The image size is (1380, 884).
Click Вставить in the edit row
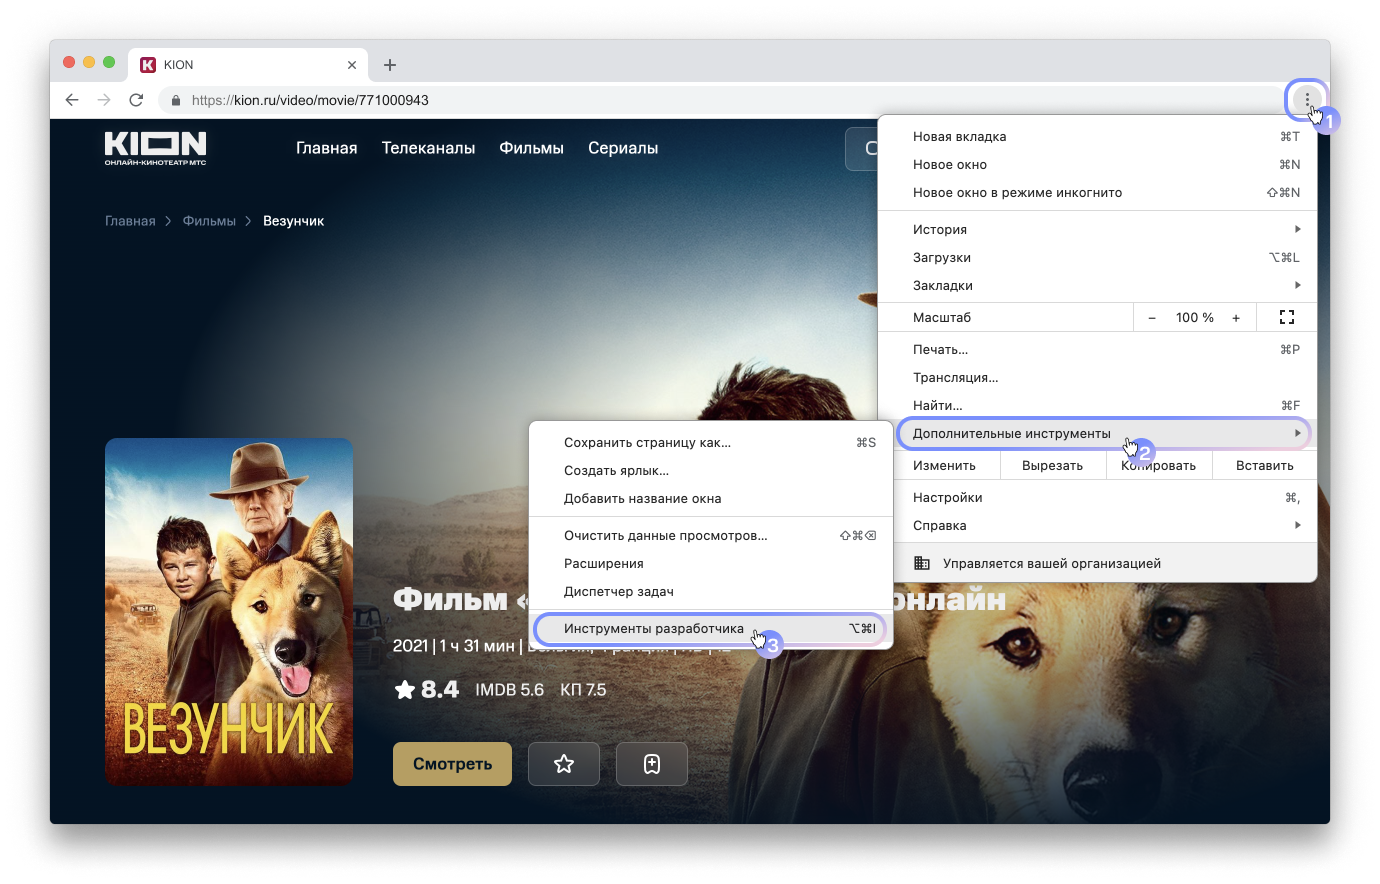coord(1264,465)
